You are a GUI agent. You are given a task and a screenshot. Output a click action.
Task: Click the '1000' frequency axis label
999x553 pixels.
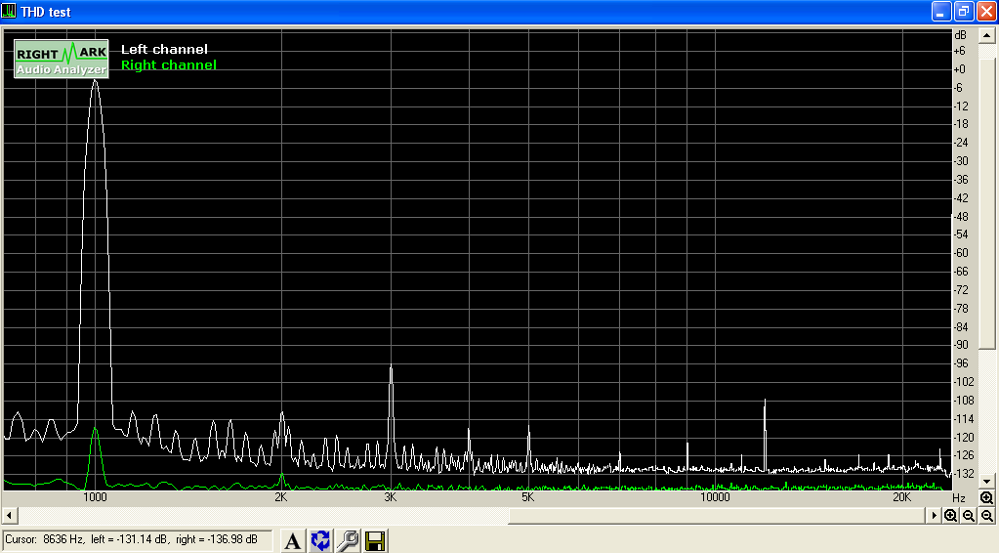(x=95, y=498)
